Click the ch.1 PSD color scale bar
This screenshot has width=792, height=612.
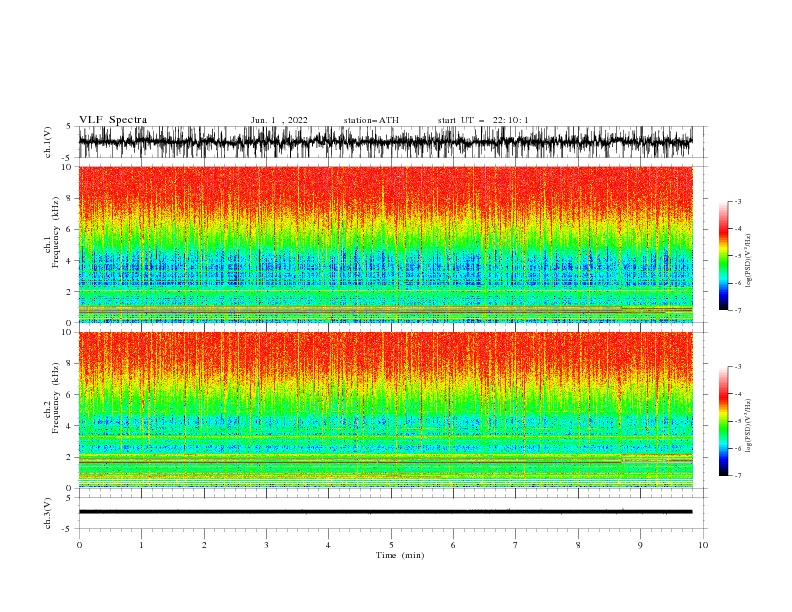coord(723,256)
